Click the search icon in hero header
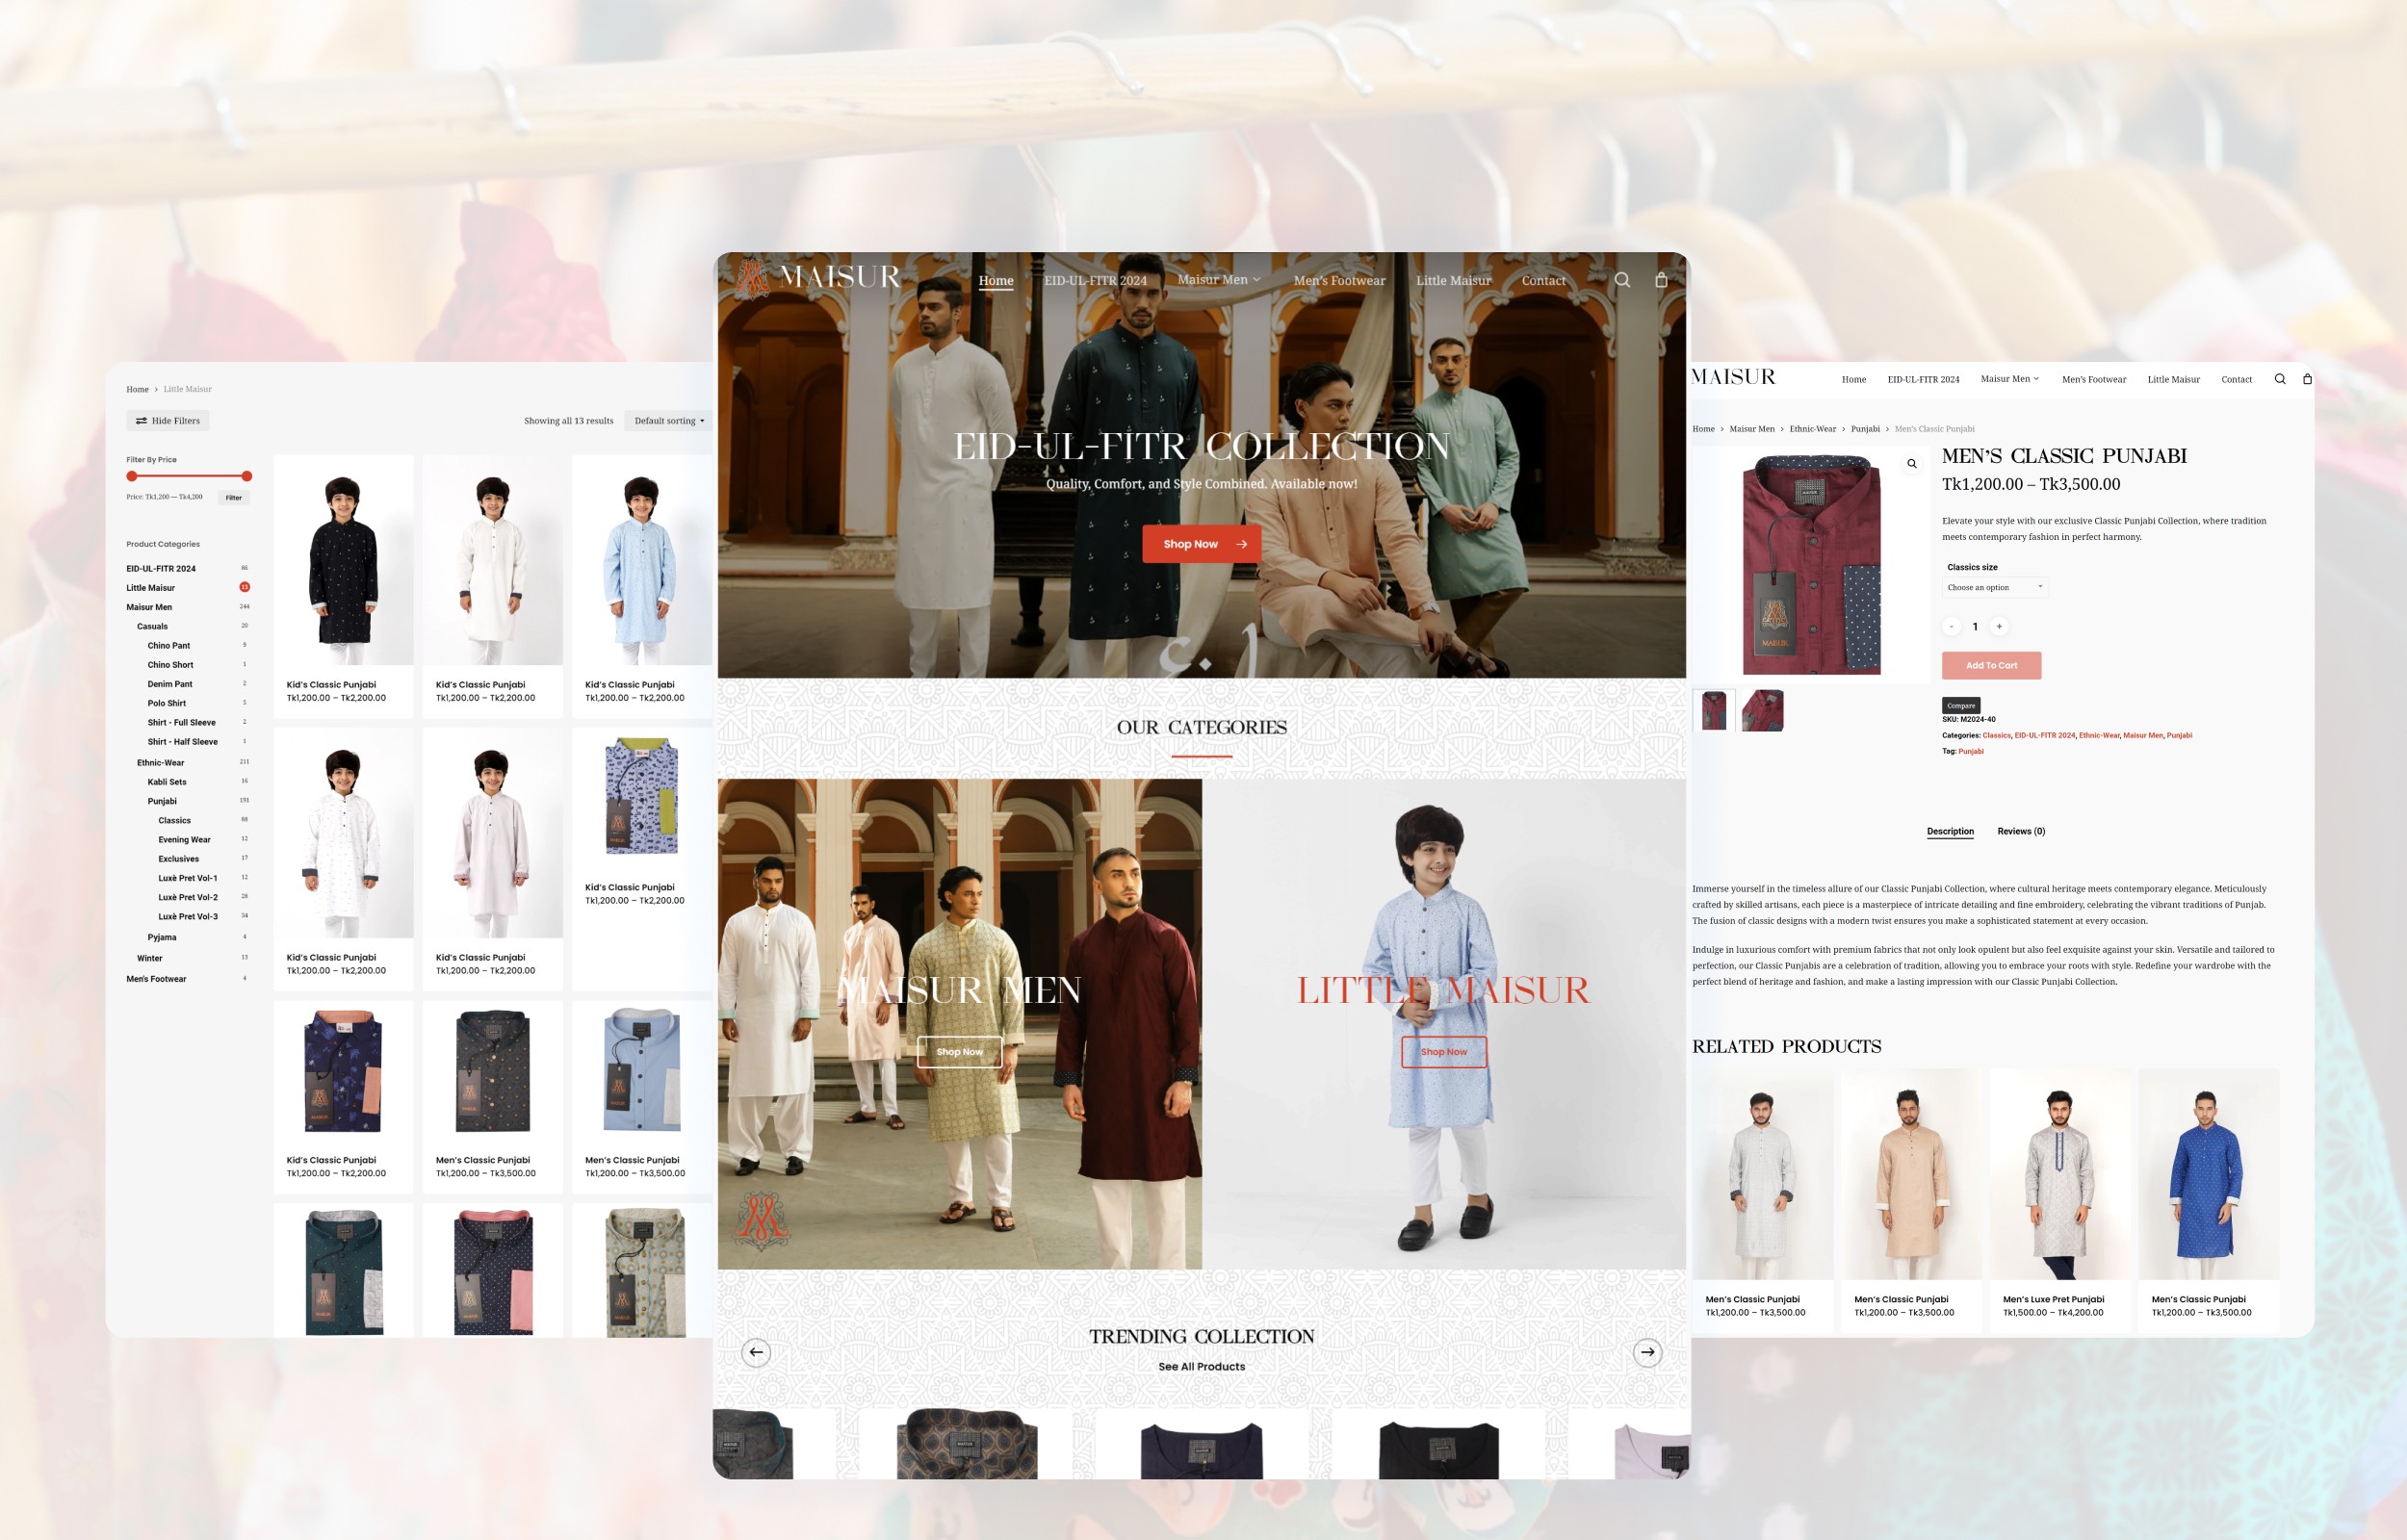 [1622, 280]
